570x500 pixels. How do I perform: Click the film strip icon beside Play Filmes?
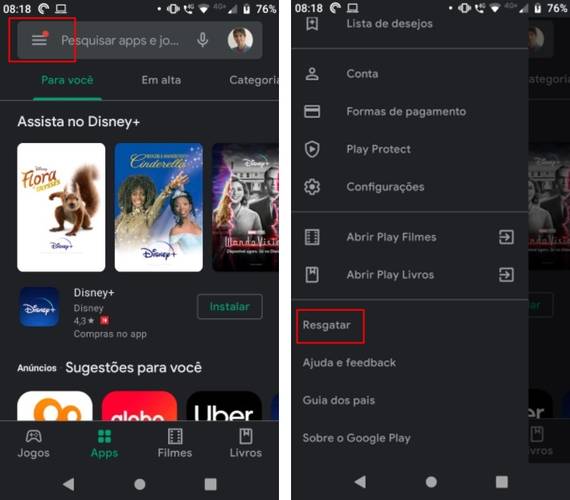coord(312,237)
